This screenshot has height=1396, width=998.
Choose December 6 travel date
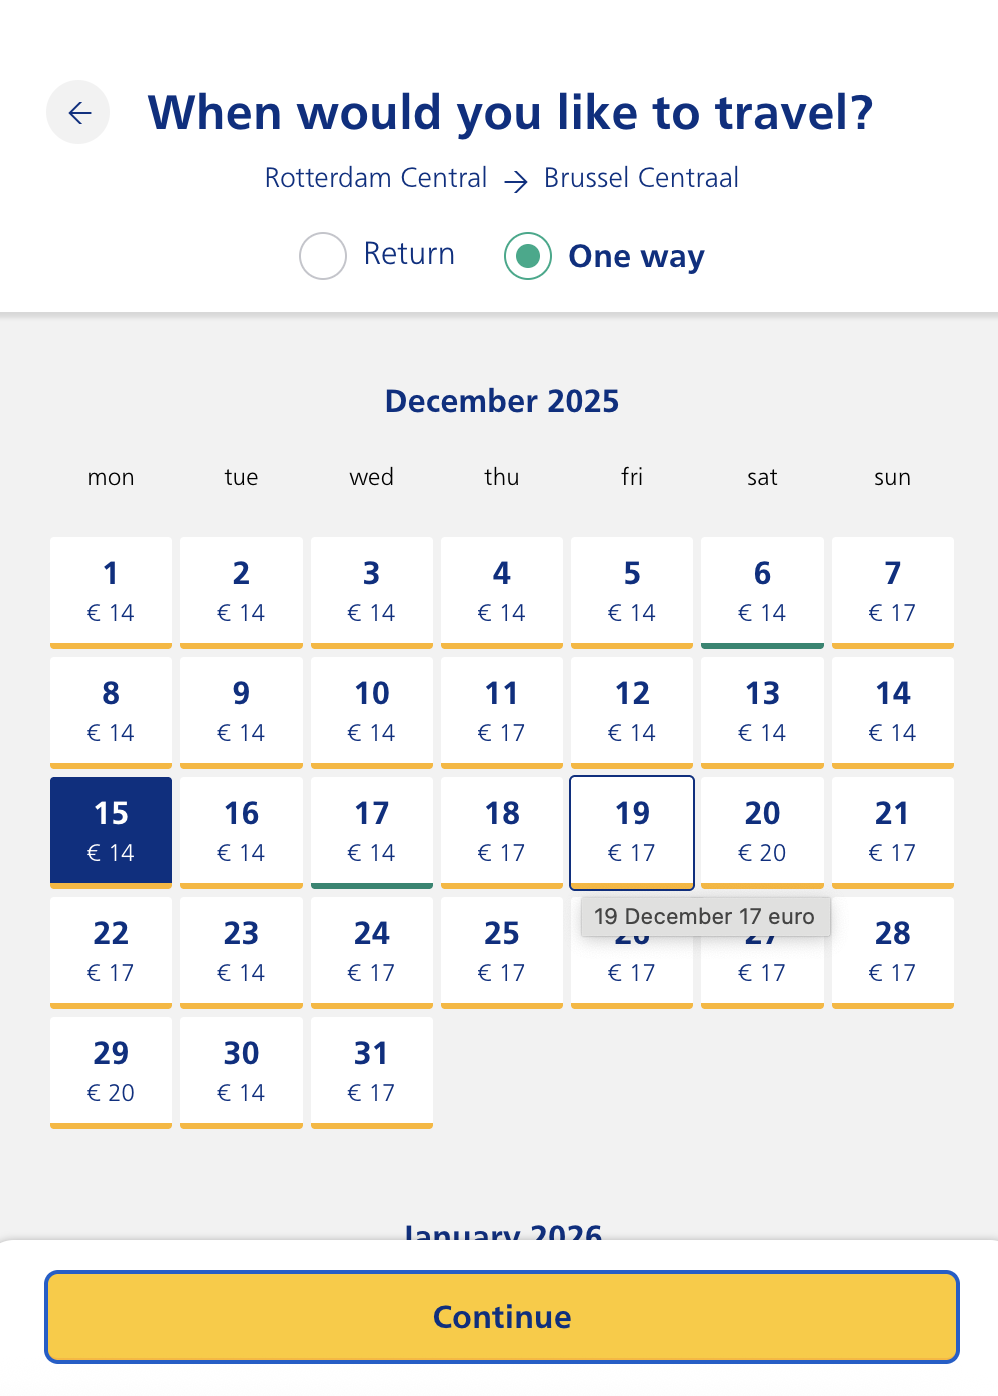tap(762, 591)
